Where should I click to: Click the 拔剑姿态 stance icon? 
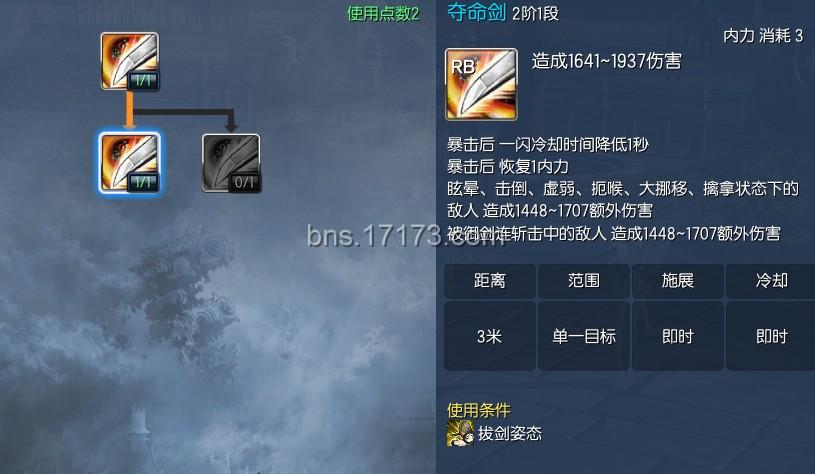click(460, 433)
